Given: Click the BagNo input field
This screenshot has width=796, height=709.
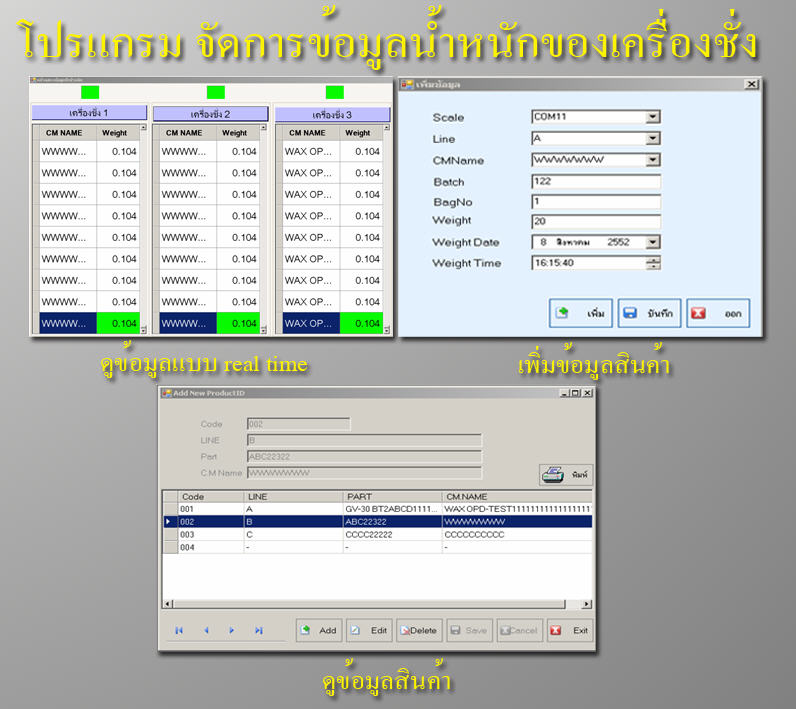Looking at the screenshot, I should (596, 201).
